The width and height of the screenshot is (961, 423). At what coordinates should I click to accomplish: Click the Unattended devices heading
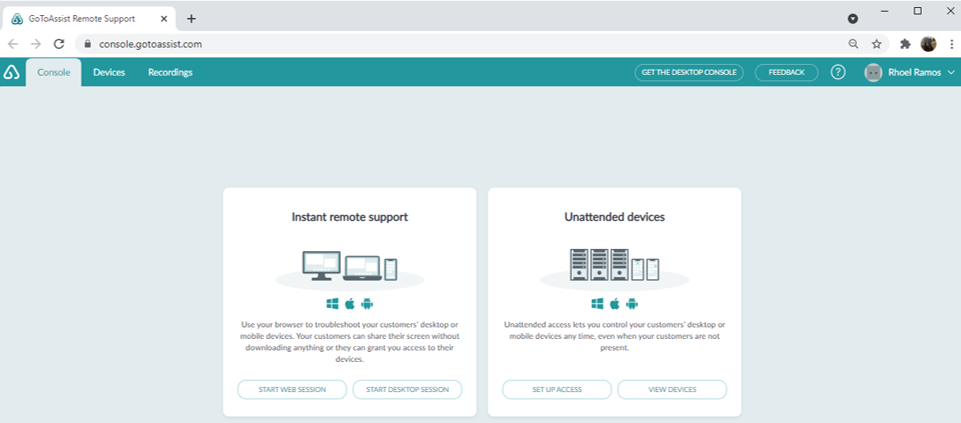coord(615,217)
